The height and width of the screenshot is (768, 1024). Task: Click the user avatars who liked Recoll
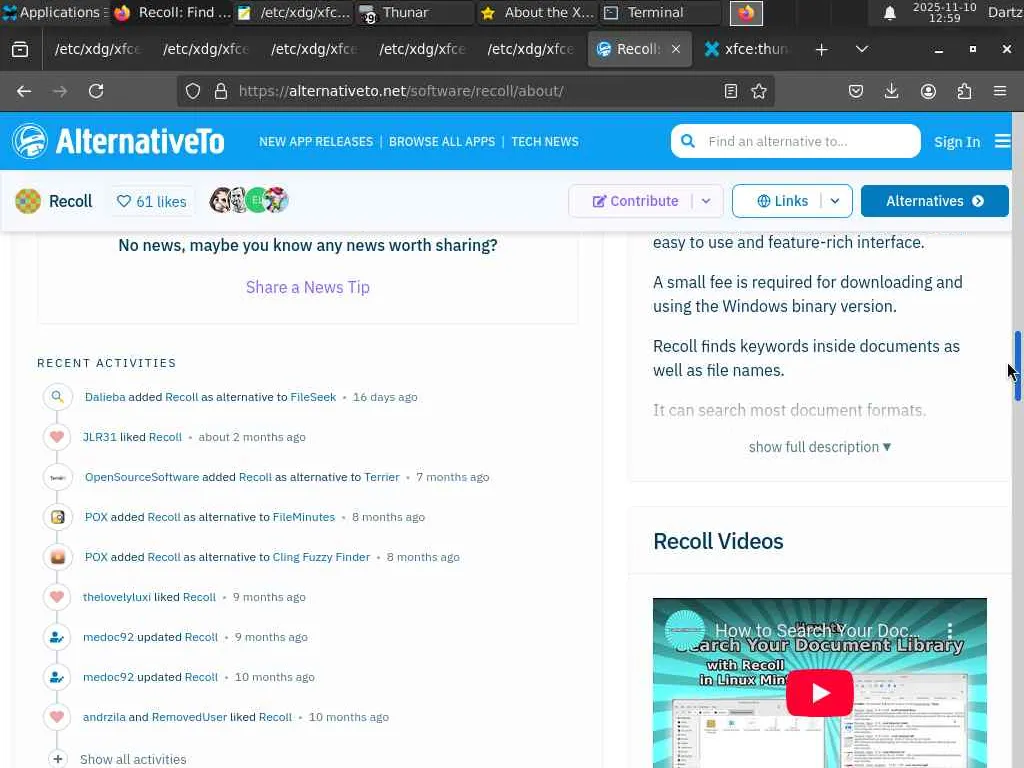coord(249,200)
